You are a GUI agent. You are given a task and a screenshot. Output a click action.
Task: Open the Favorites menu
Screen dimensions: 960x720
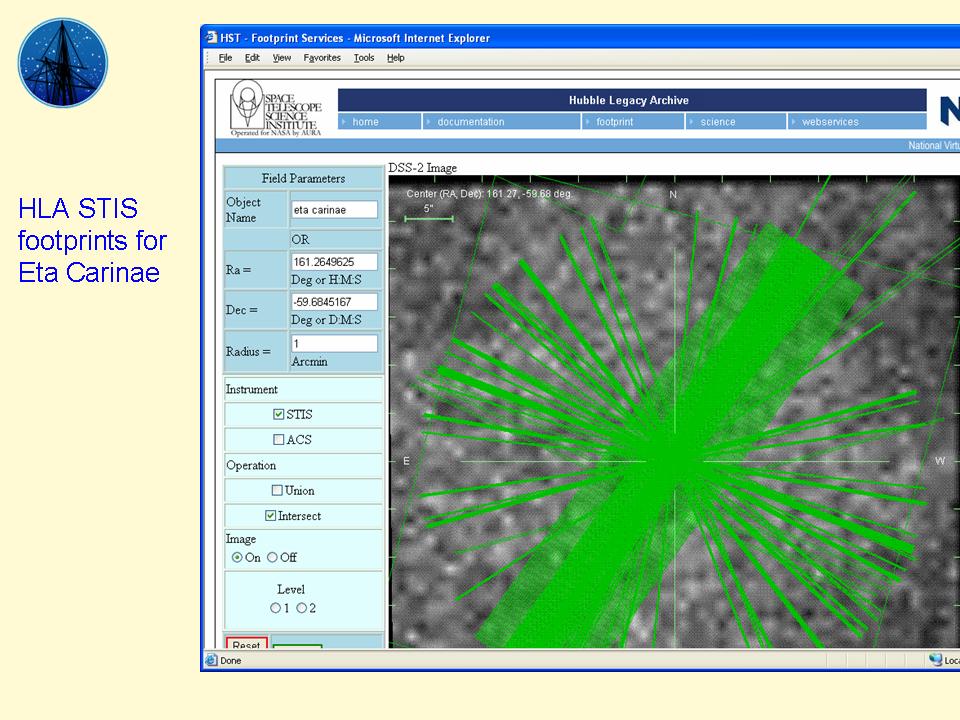[321, 57]
